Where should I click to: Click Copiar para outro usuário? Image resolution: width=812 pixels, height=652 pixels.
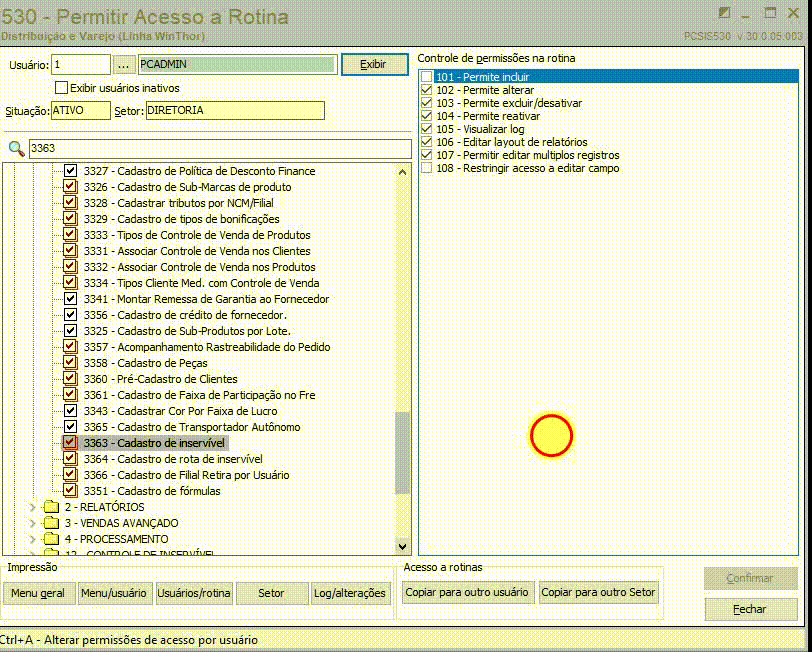467,592
